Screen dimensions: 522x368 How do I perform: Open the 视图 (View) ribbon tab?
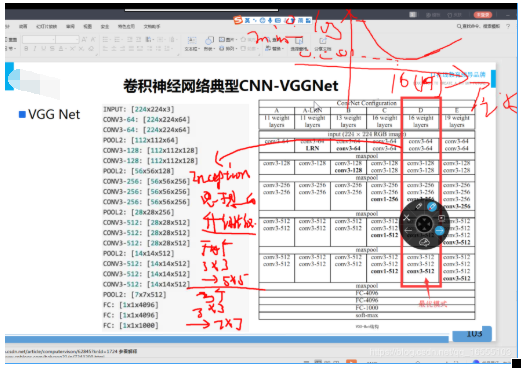click(x=87, y=26)
